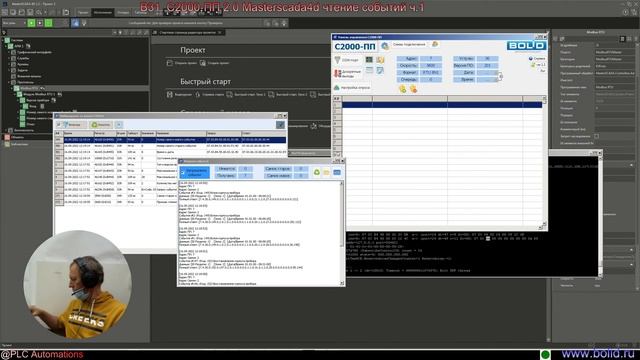The width and height of the screenshot is (640, 360).
Task: Click the yellow icon right of the dark monitor icon
Action: coord(380,60)
